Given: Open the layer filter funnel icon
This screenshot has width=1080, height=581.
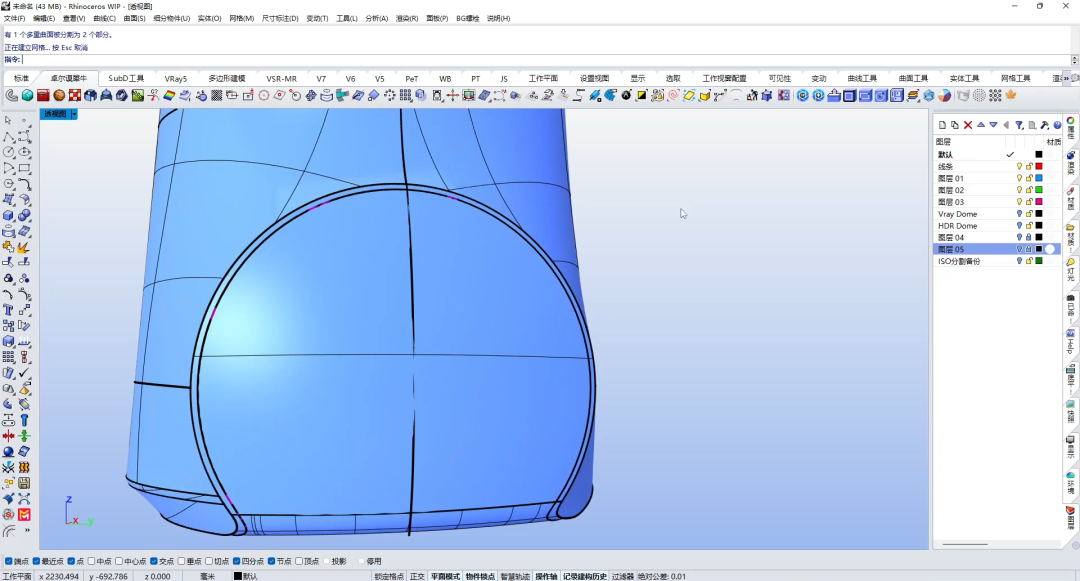Looking at the screenshot, I should [1019, 125].
